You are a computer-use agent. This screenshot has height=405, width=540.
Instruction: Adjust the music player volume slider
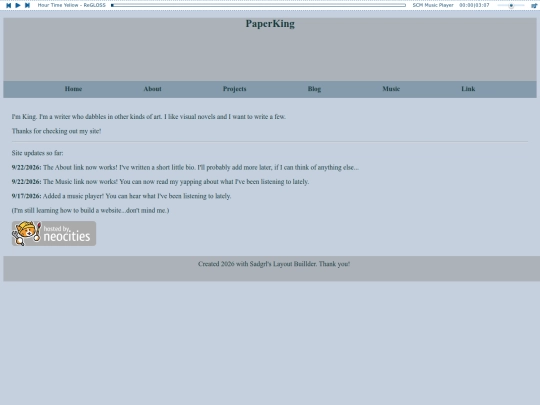[511, 6]
